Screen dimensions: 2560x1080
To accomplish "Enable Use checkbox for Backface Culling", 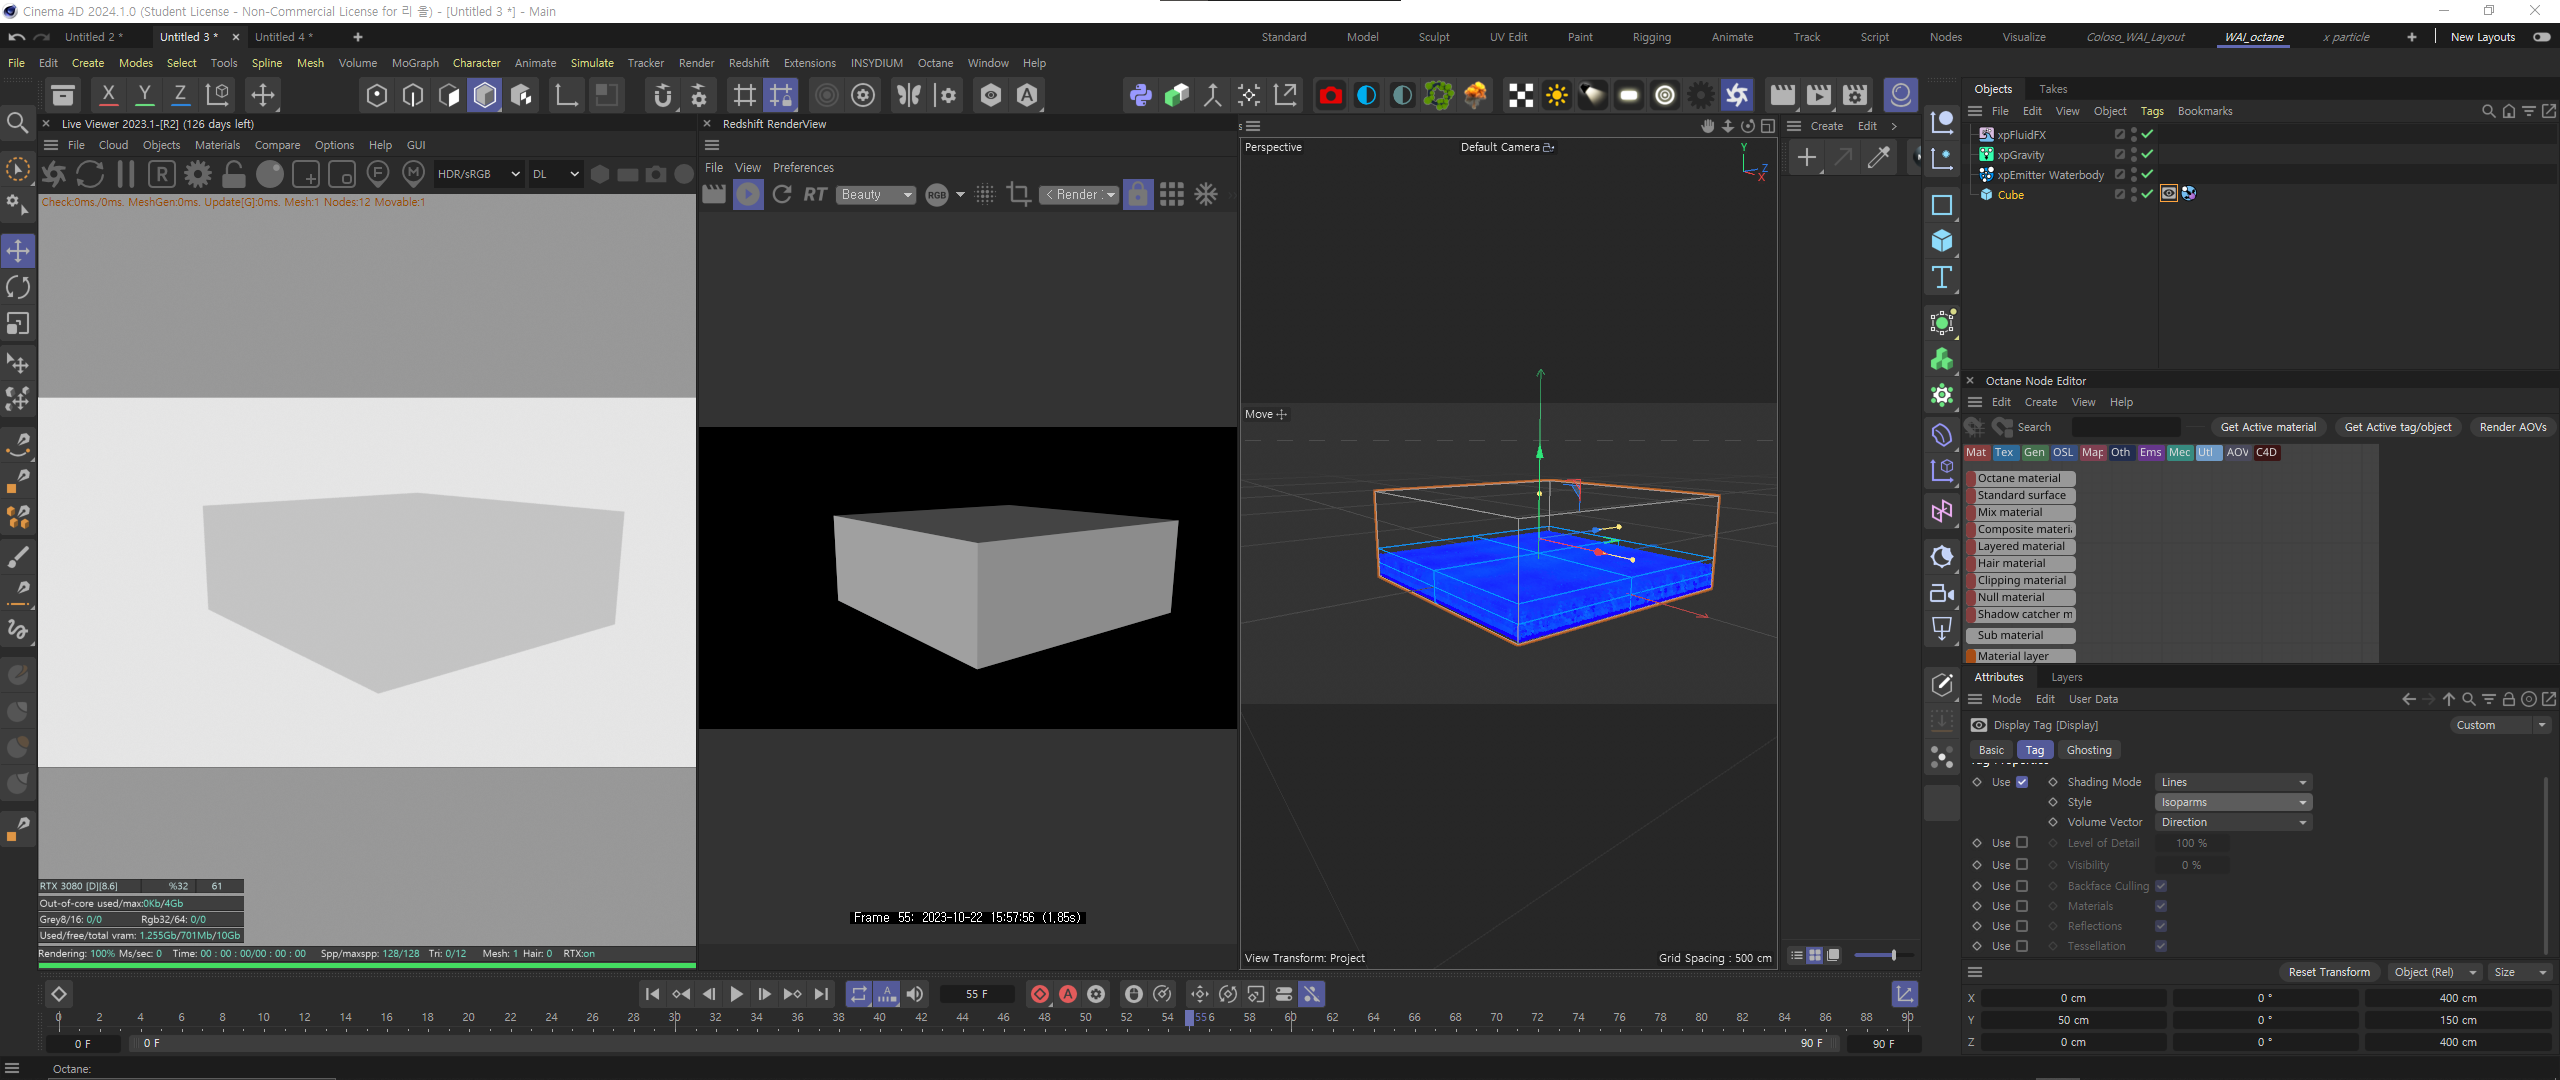I will coord(2022,886).
